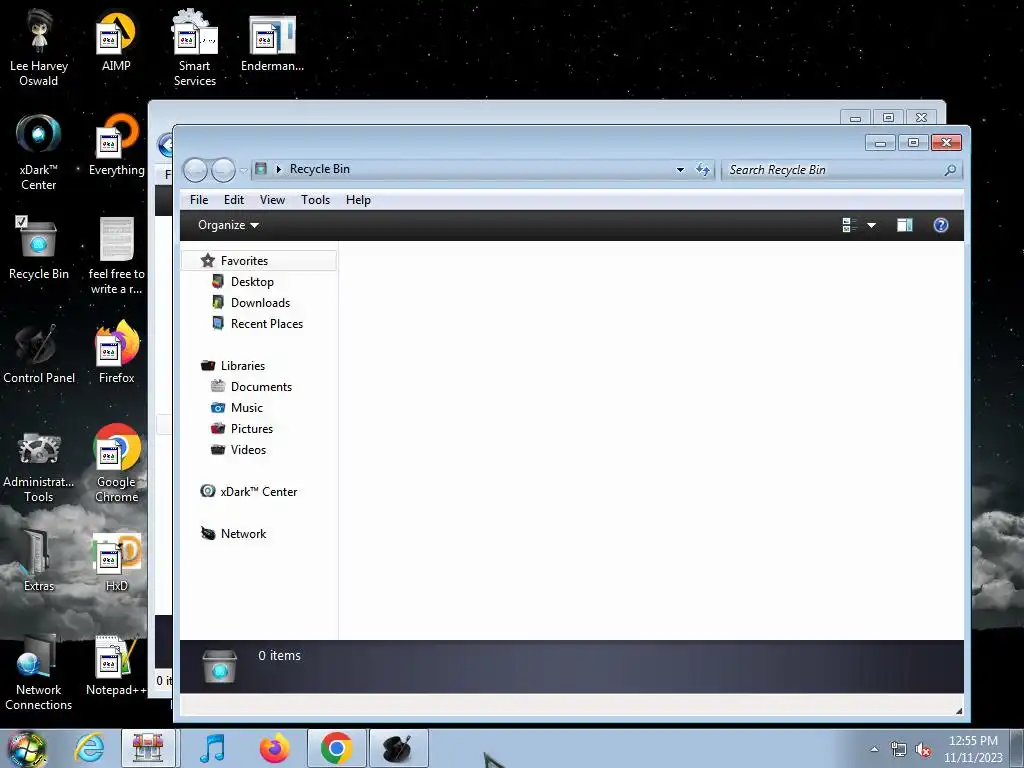Open the Help question mark icon
Screen dimensions: 1024x768
click(940, 225)
